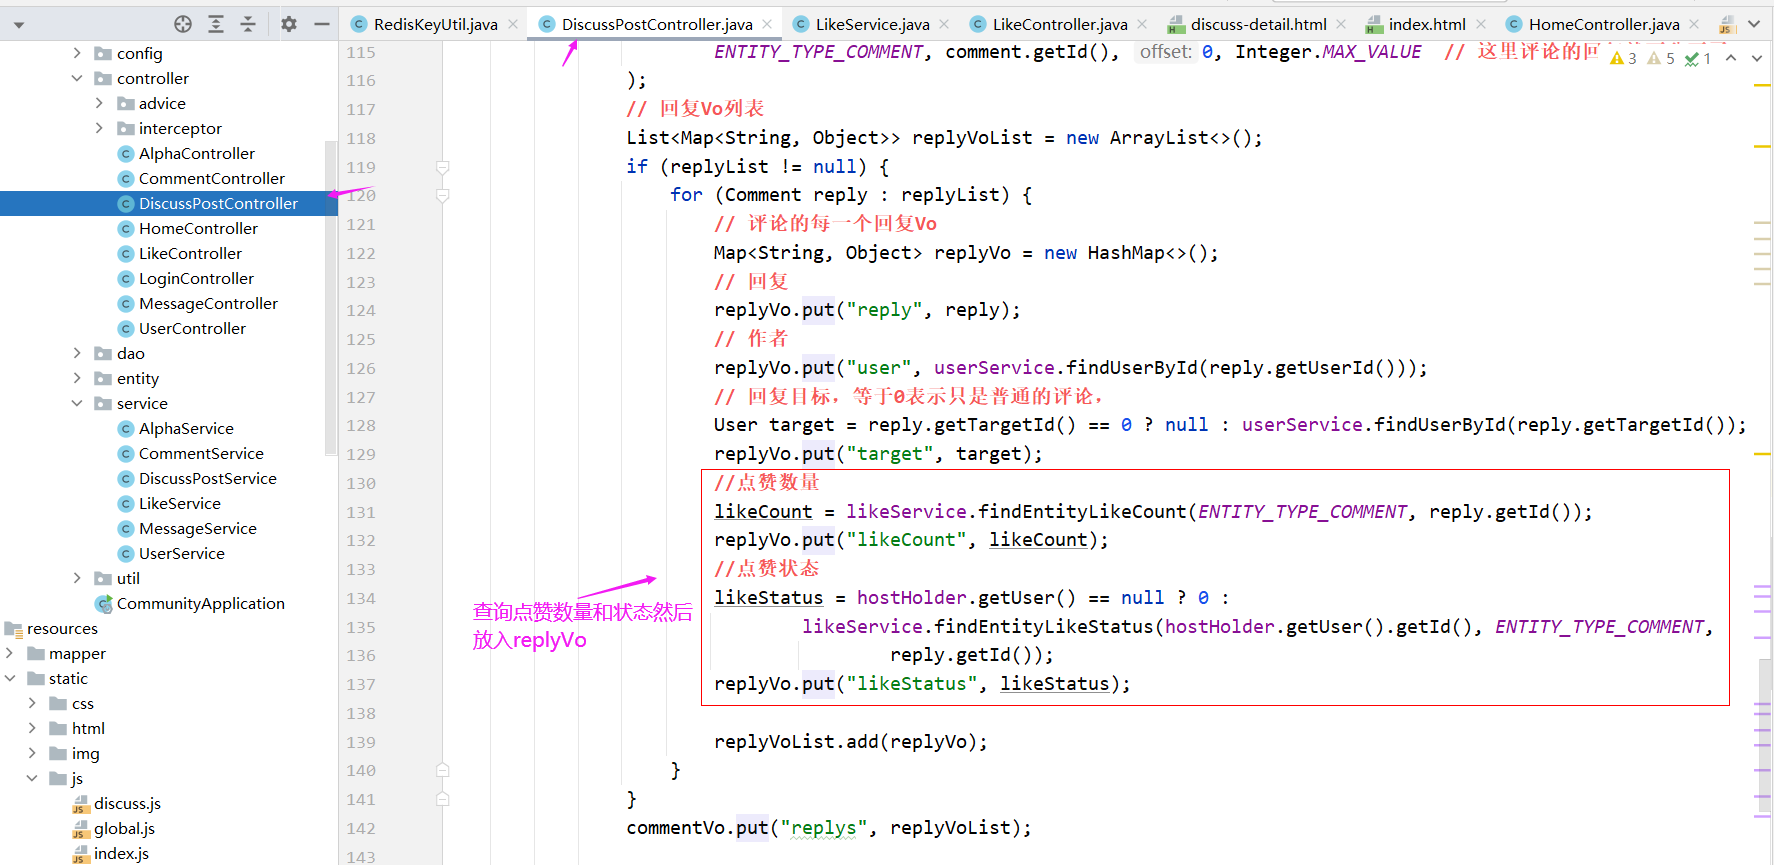1774x865 pixels.
Task: Close the discuss-detail.html tab
Action: [1341, 24]
